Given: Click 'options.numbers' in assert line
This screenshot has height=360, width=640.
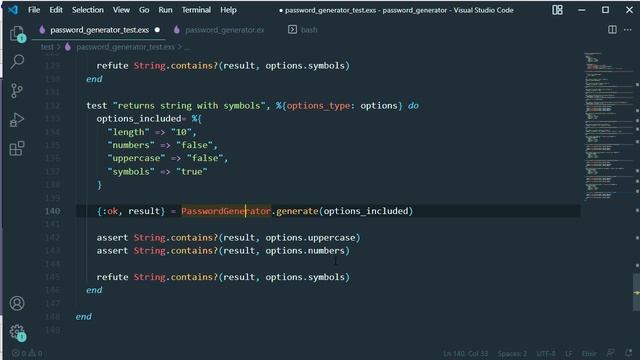Looking at the screenshot, I should 305,251.
